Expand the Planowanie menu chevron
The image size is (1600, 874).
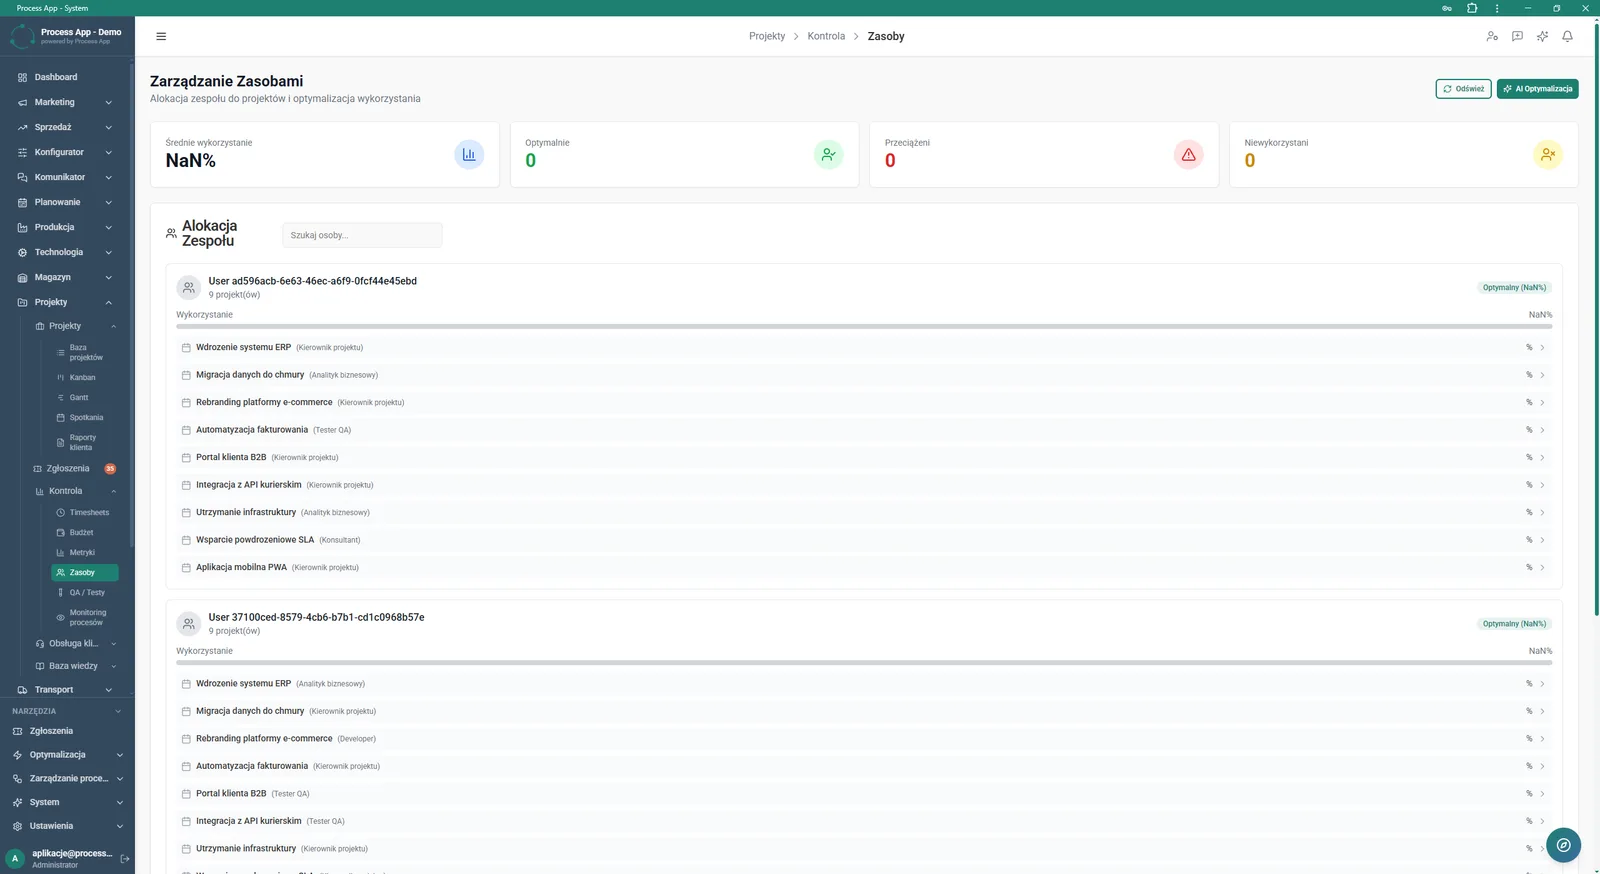tap(108, 202)
